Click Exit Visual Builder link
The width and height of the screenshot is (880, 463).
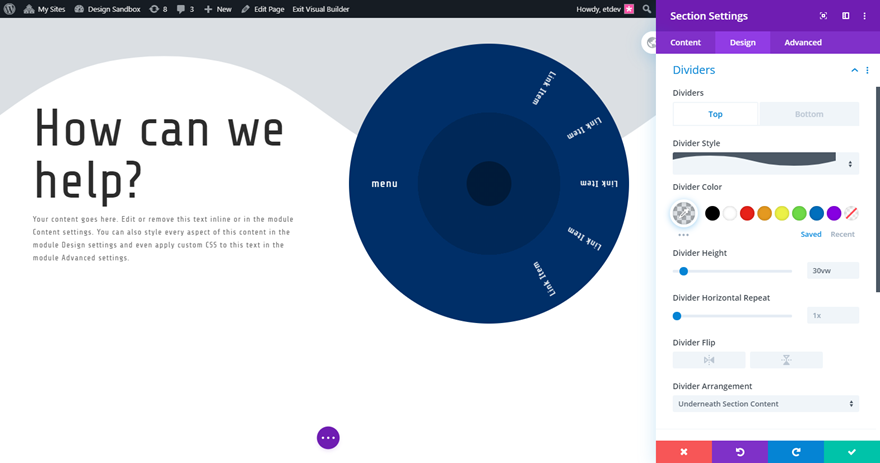pyautogui.click(x=320, y=9)
